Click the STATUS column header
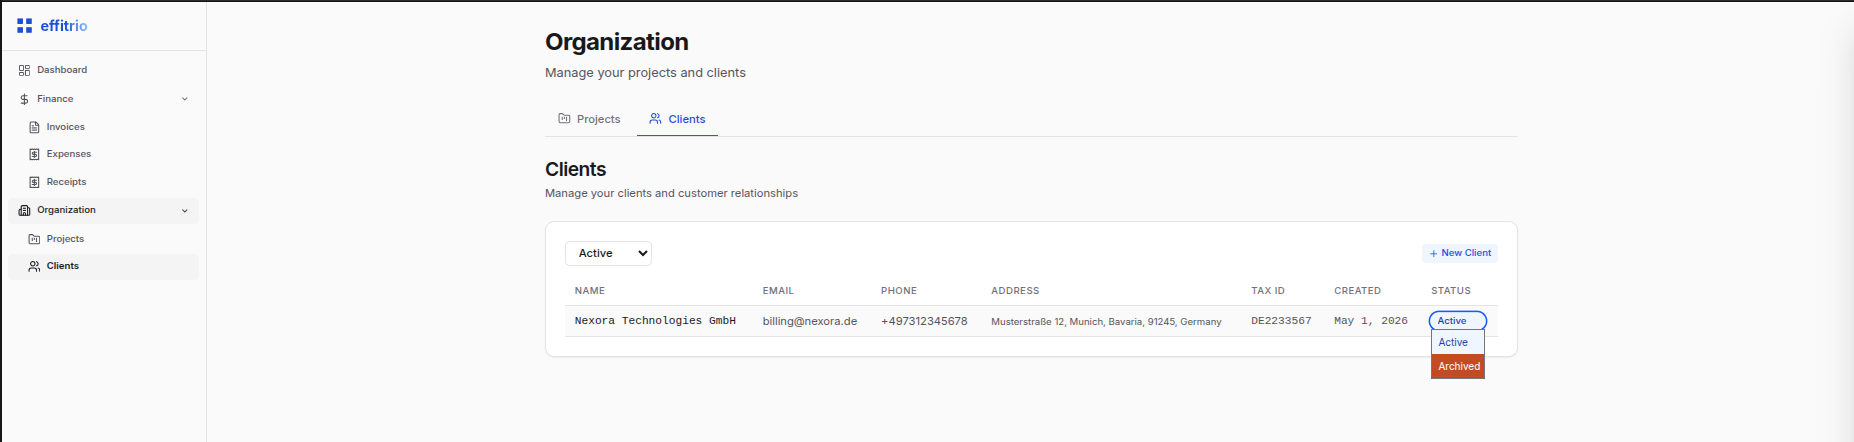Viewport: 1854px width, 442px height. [x=1451, y=291]
